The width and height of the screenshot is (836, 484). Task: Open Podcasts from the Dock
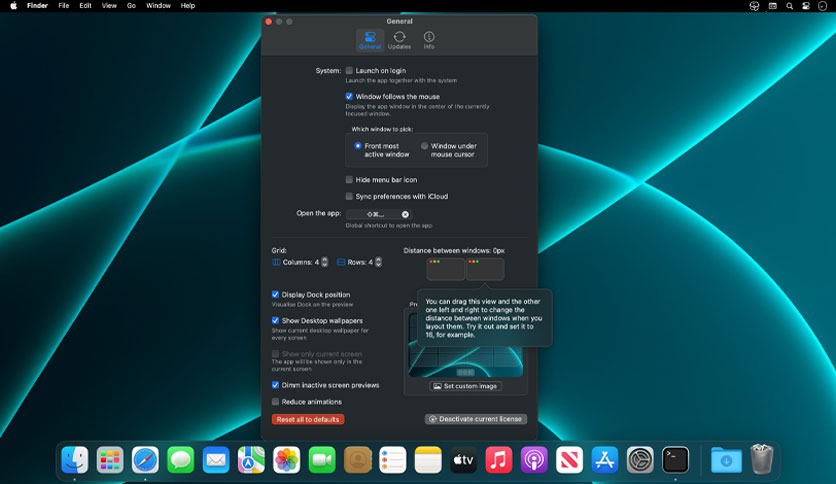(534, 459)
